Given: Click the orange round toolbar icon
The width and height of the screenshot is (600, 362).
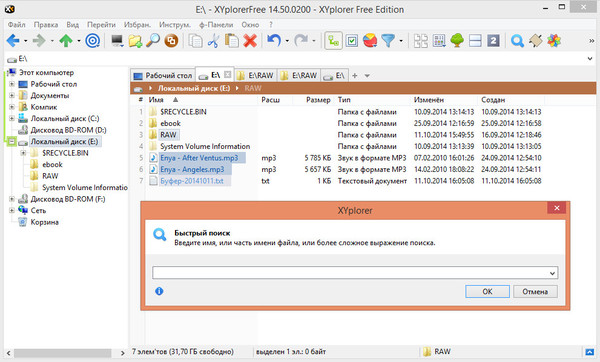Looking at the screenshot, I should point(171,40).
